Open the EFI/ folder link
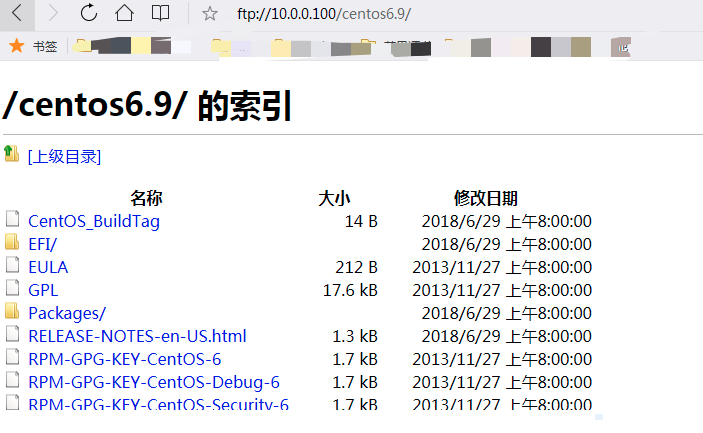Viewport: 703px width, 433px height. coord(43,244)
